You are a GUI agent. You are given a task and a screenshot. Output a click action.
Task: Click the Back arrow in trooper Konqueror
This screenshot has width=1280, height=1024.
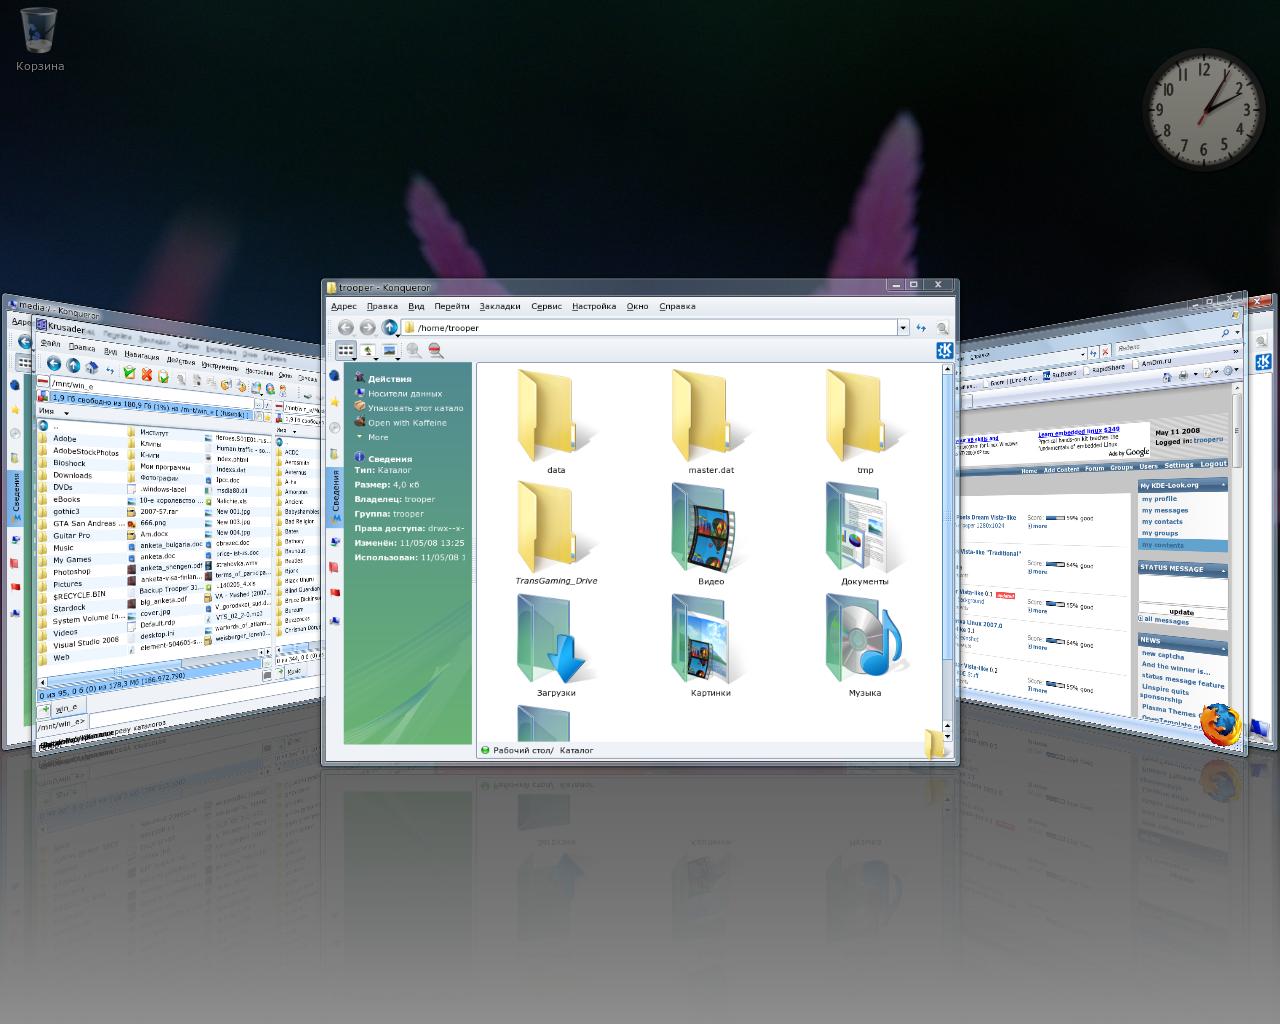(345, 327)
